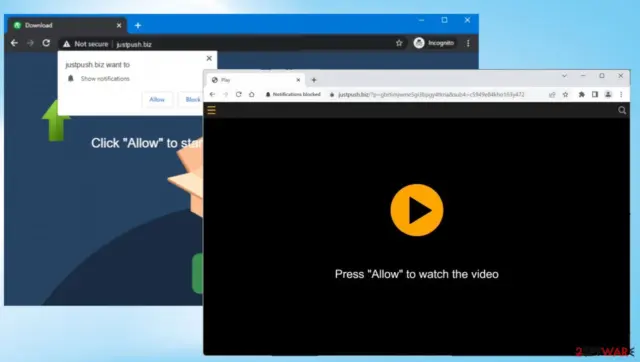Viewport: 640px width, 362px height.
Task: Open the profile avatar in front window
Action: tap(608, 94)
